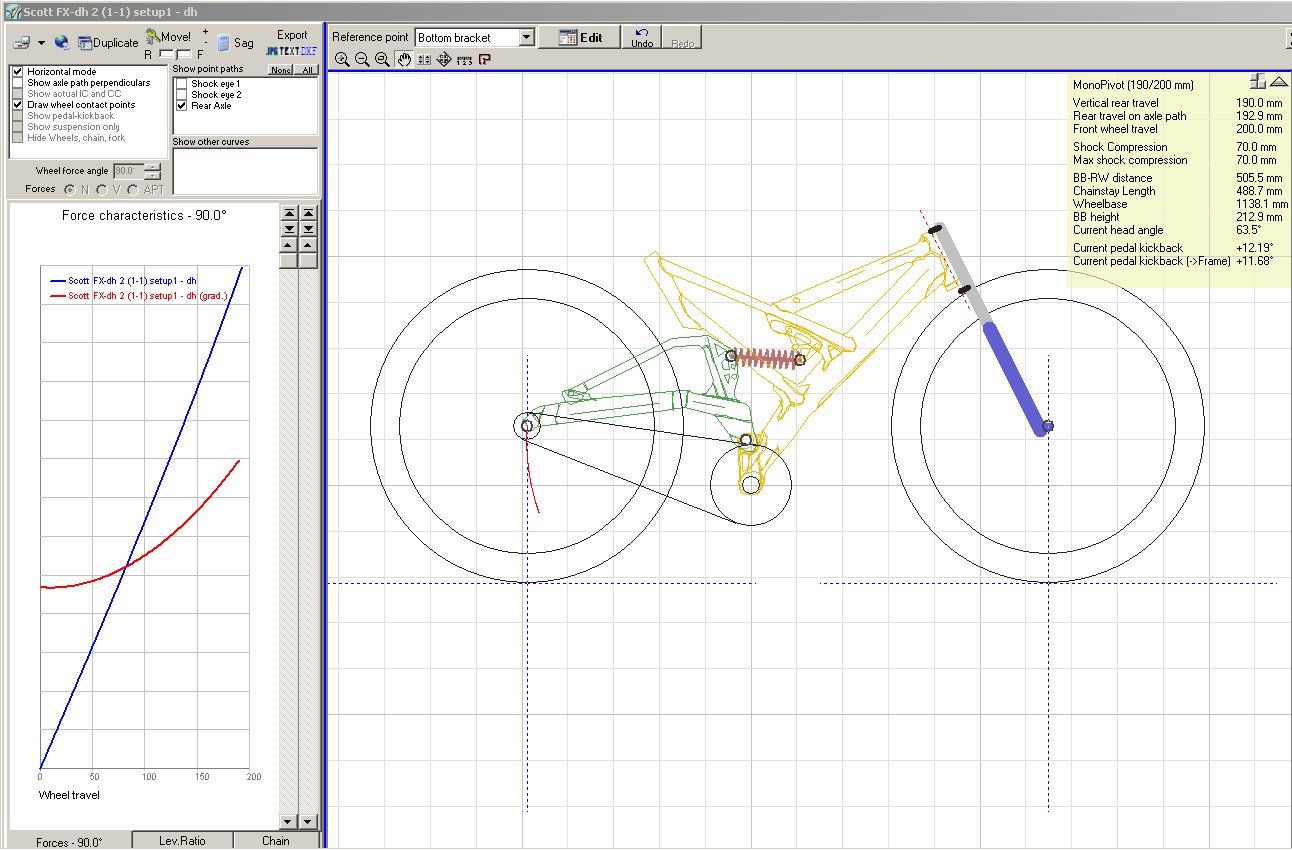The width and height of the screenshot is (1292, 850).
Task: Uncheck Rear Axle point path
Action: tap(182, 105)
